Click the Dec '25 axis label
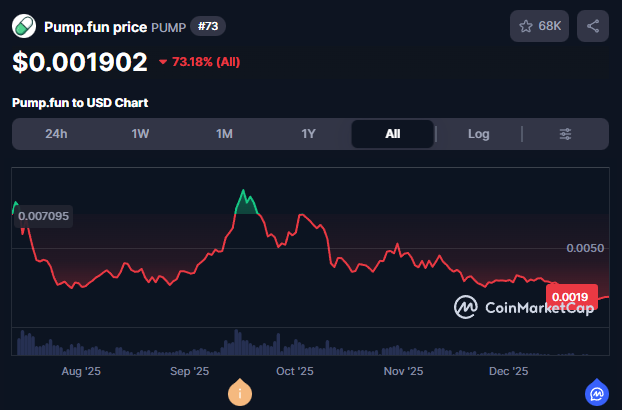Viewport: 622px width, 410px height. point(509,371)
